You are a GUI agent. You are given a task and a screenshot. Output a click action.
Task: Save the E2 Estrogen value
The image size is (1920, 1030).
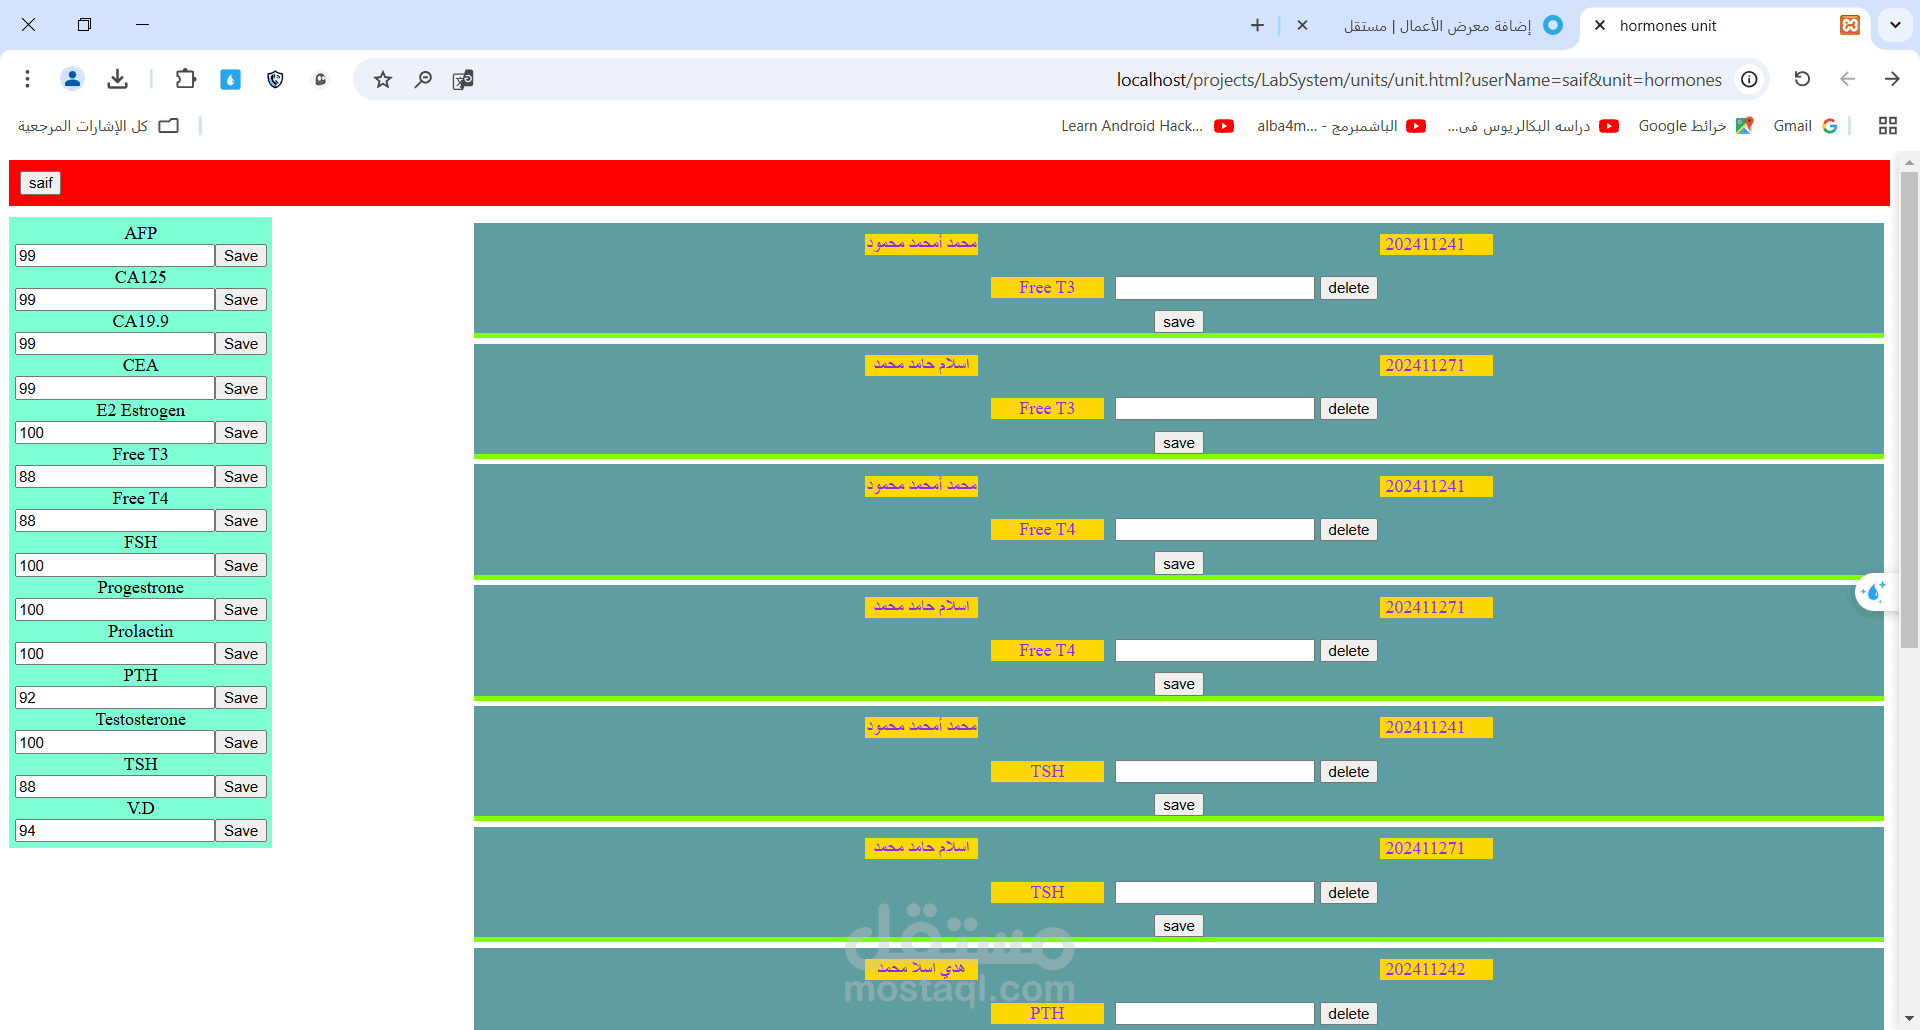tap(241, 433)
